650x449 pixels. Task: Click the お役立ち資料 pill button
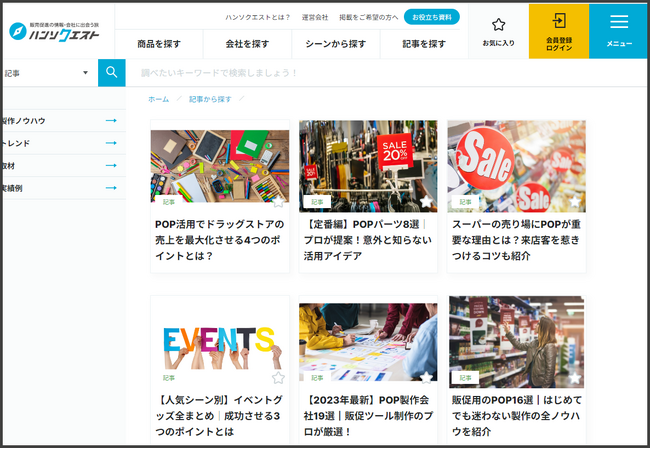(432, 17)
